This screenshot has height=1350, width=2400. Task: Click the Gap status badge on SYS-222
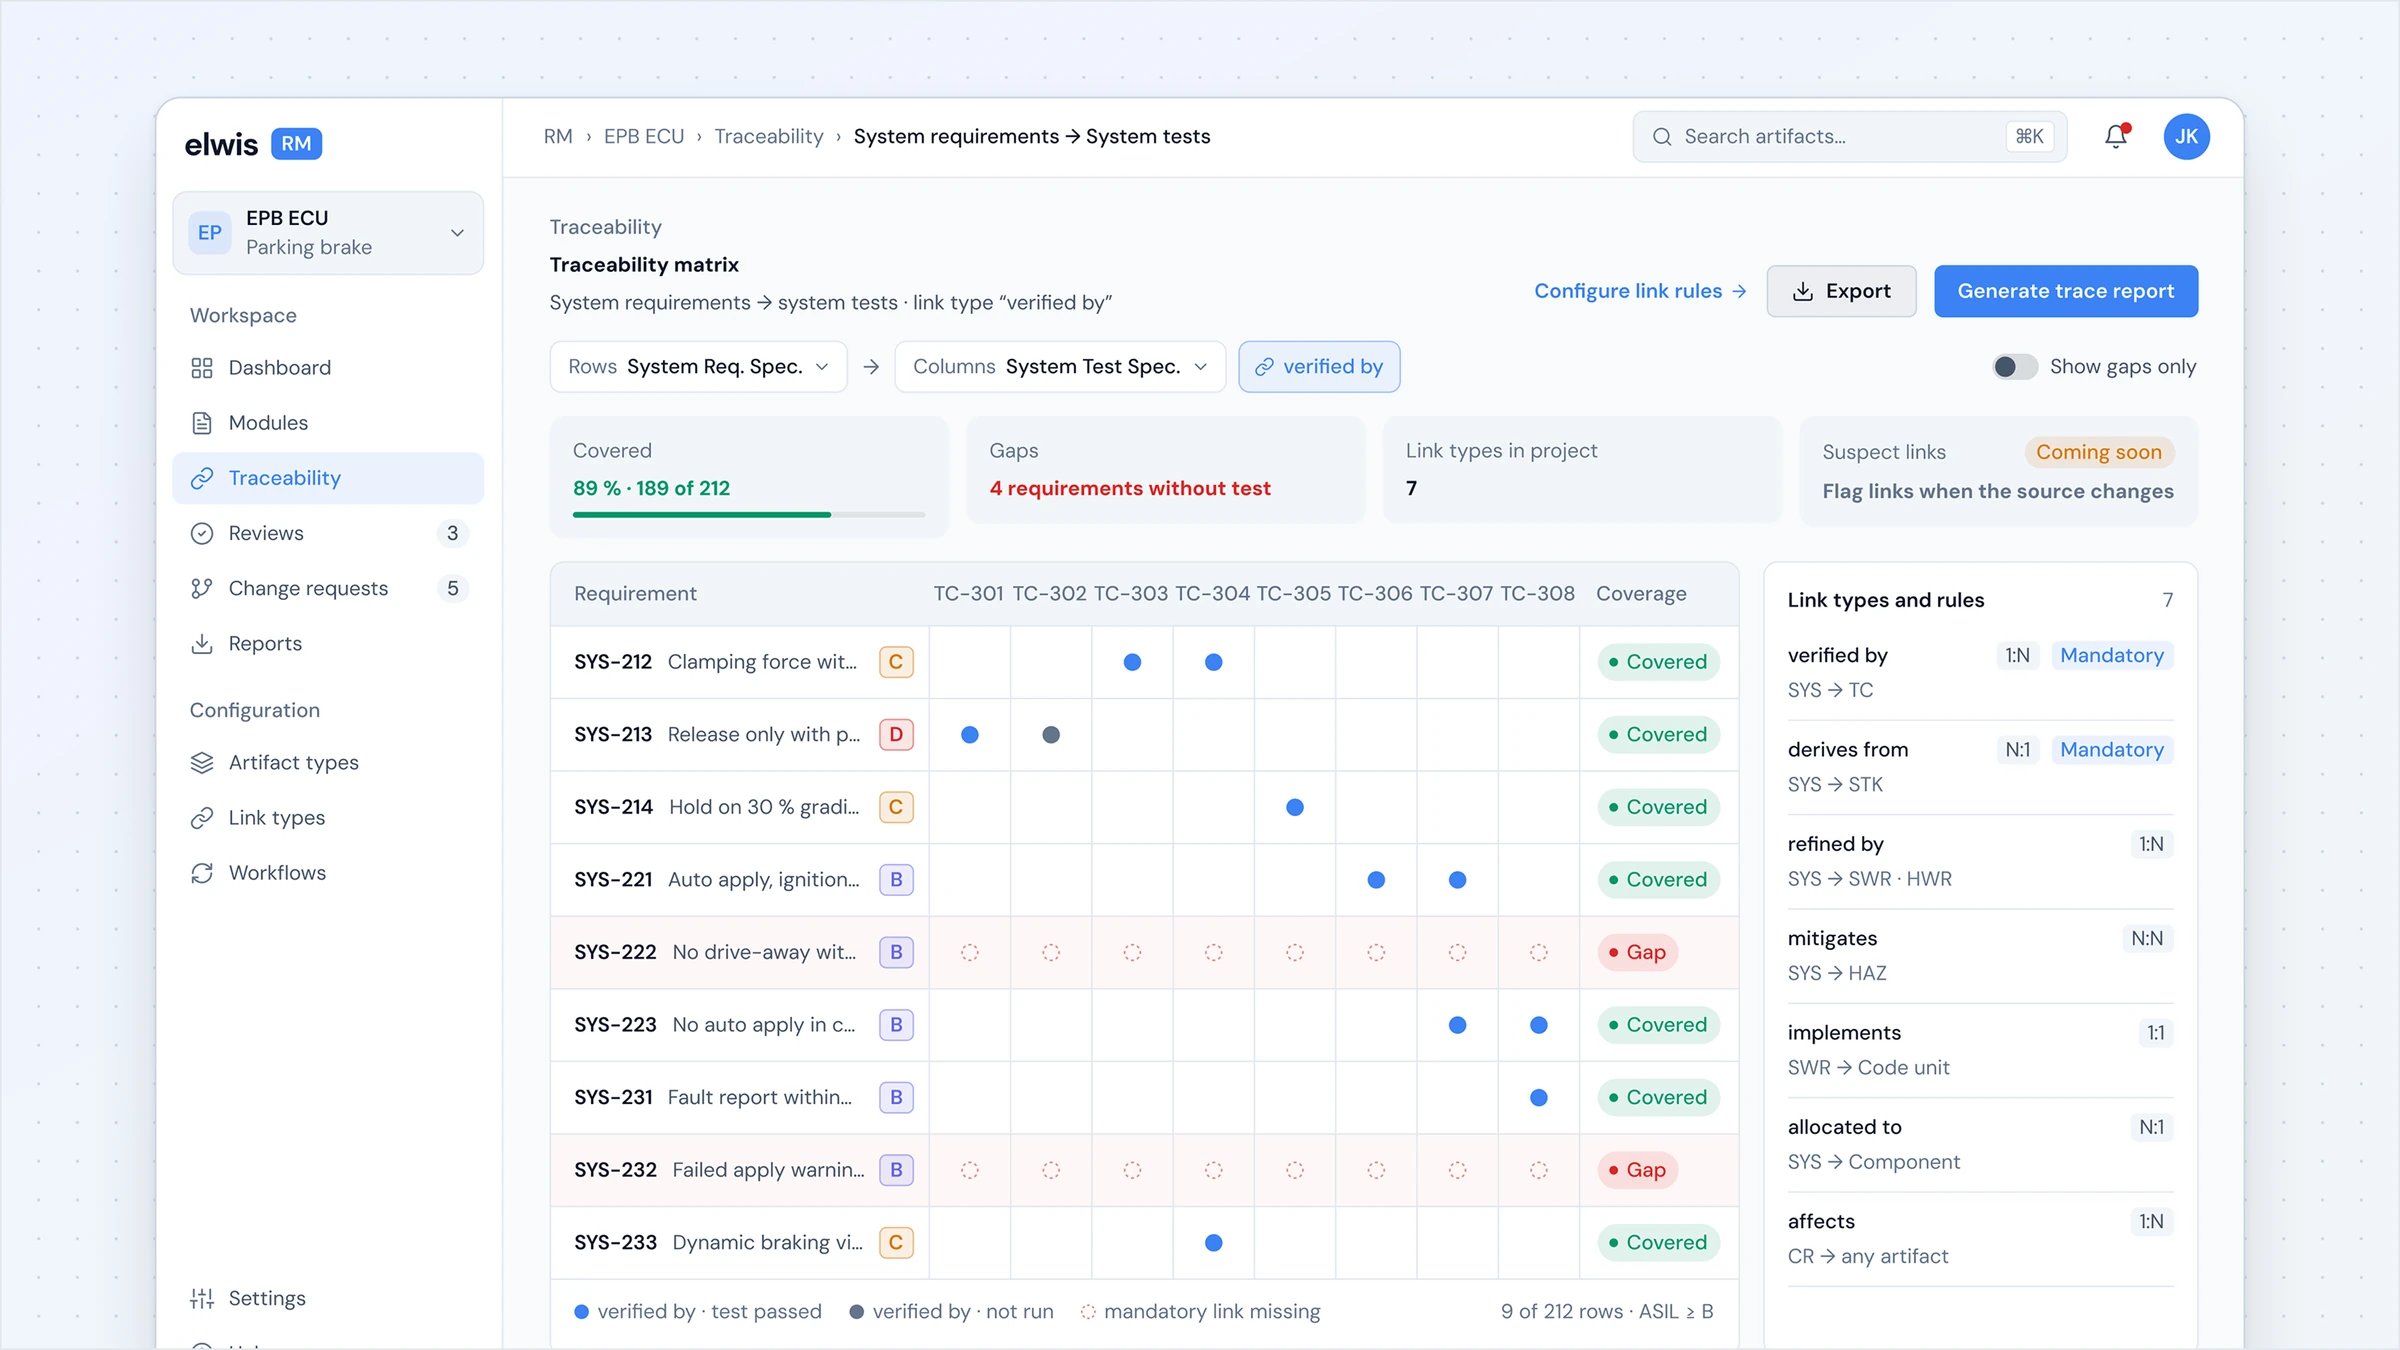pyautogui.click(x=1637, y=953)
